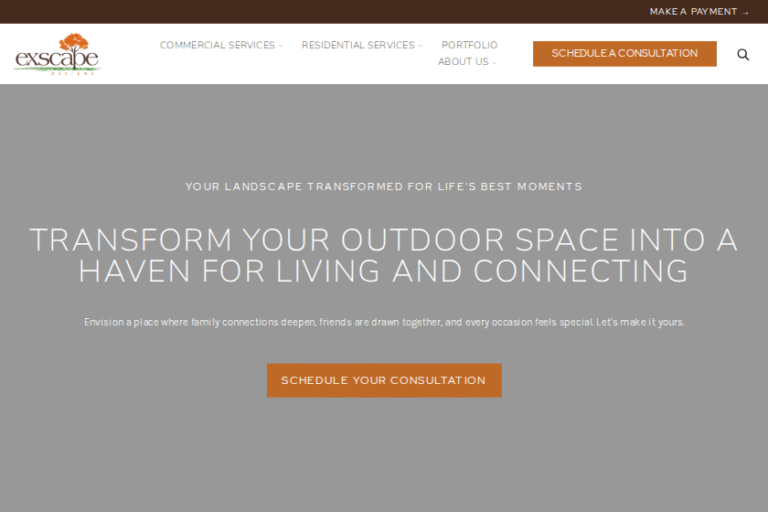Open the Commercial Services menu

pyautogui.click(x=217, y=45)
